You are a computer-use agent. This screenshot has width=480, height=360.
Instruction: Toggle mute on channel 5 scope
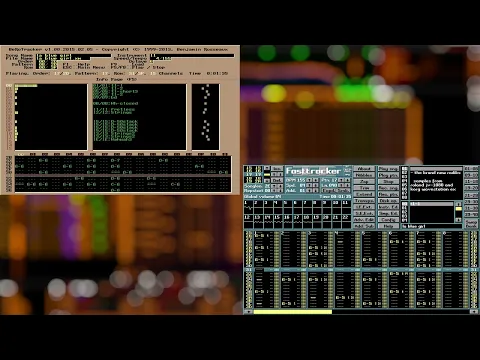[x=288, y=207]
